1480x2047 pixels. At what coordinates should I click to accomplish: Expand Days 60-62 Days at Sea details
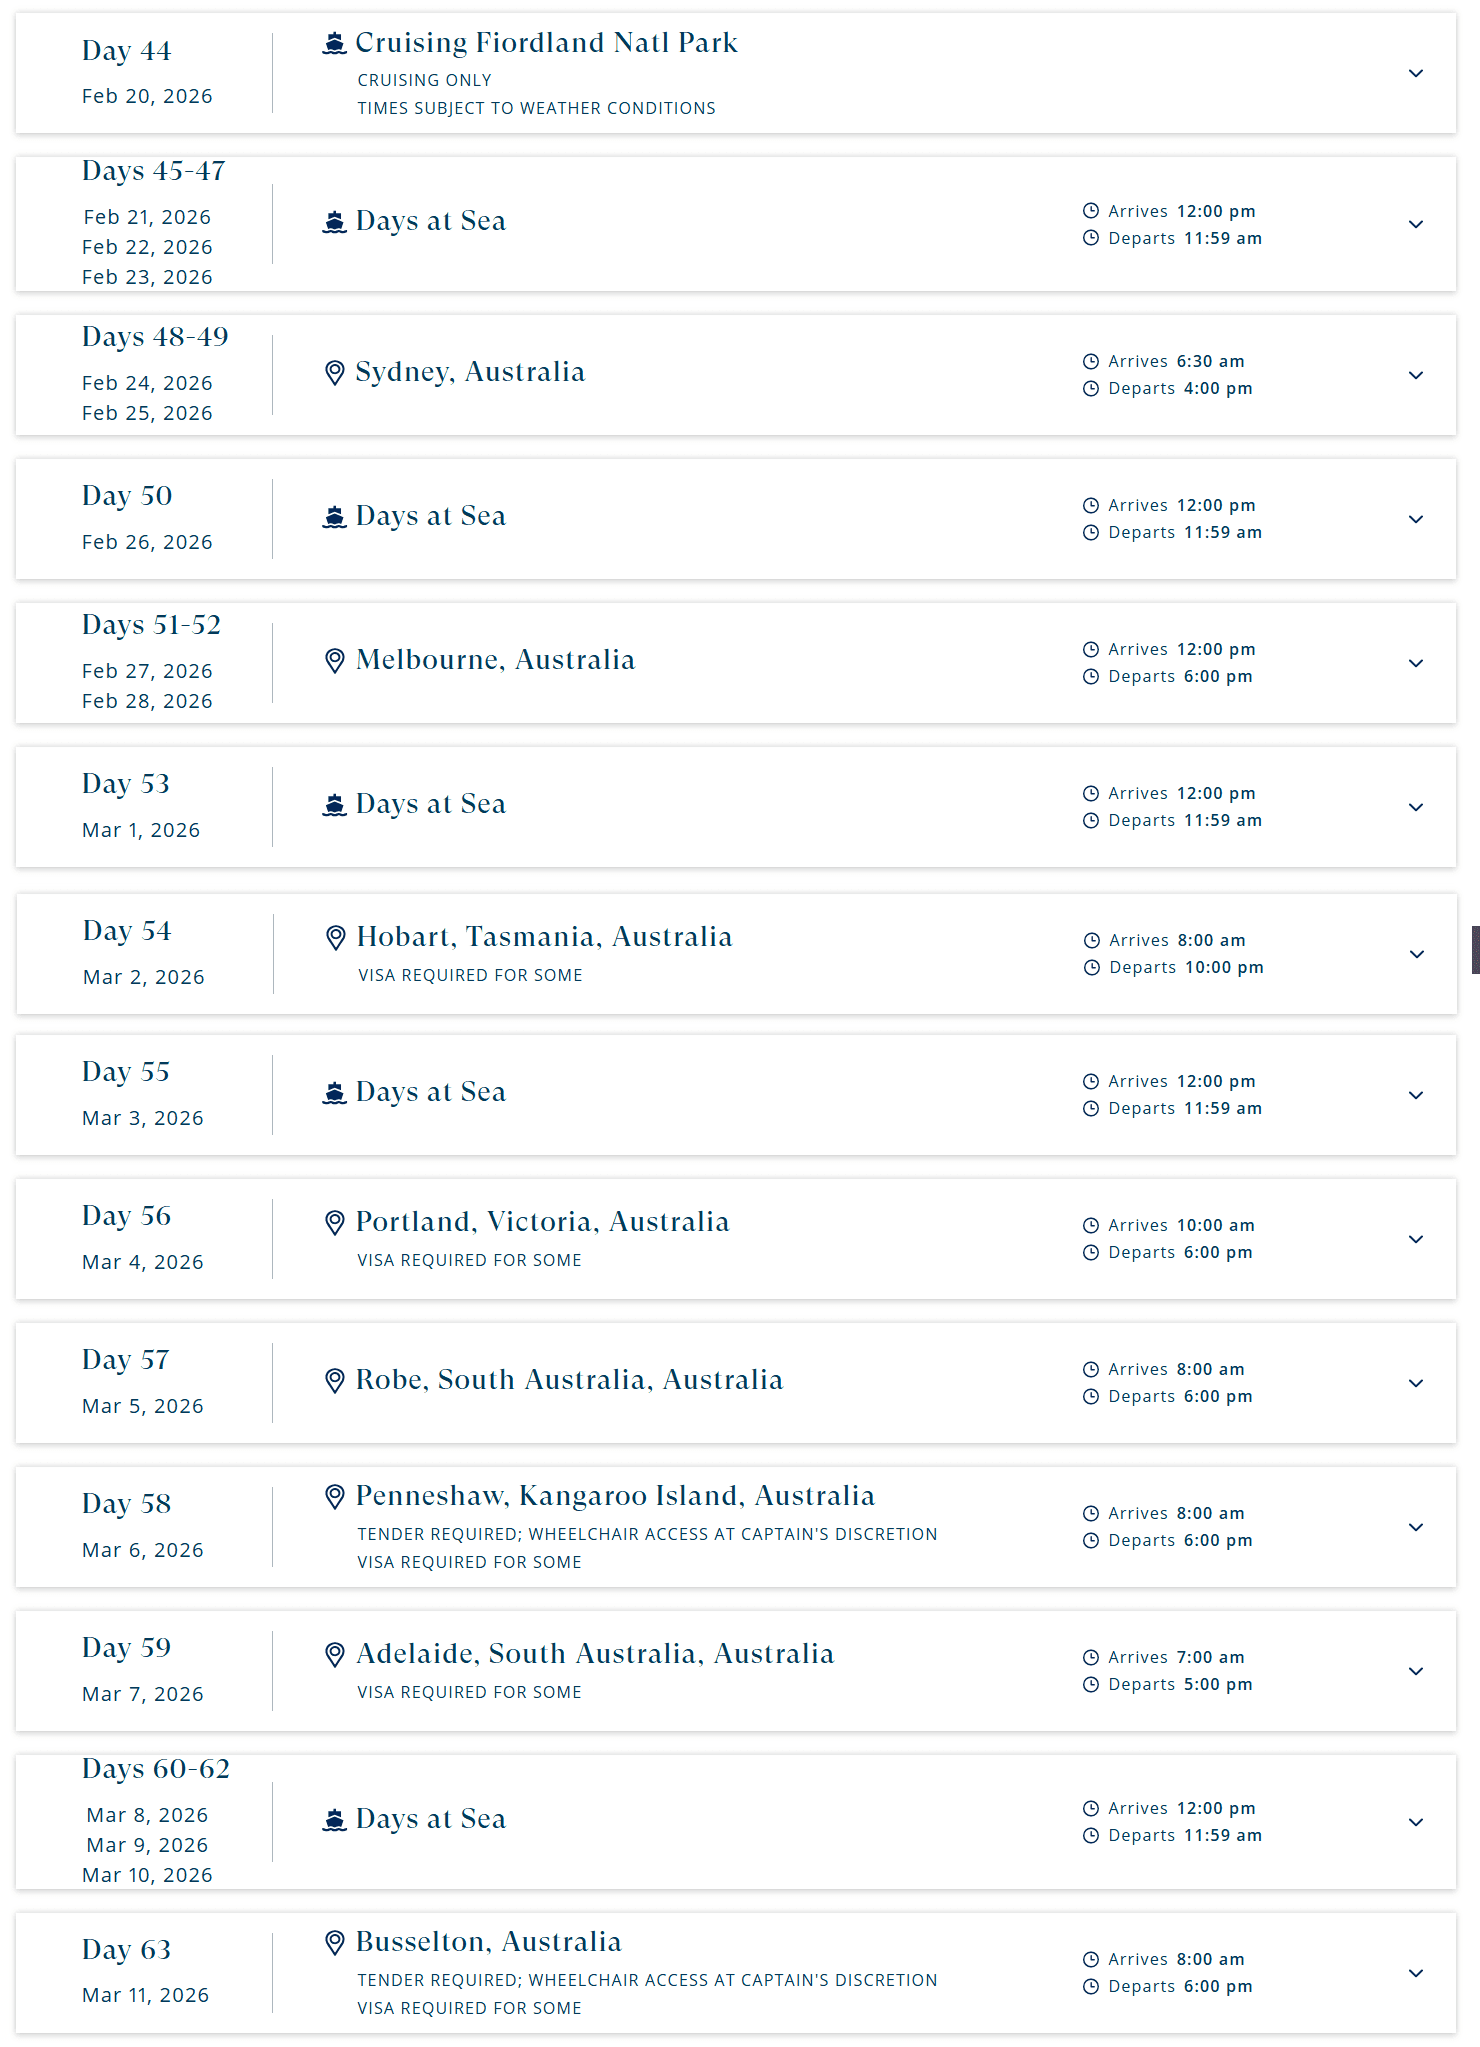(x=1416, y=1823)
